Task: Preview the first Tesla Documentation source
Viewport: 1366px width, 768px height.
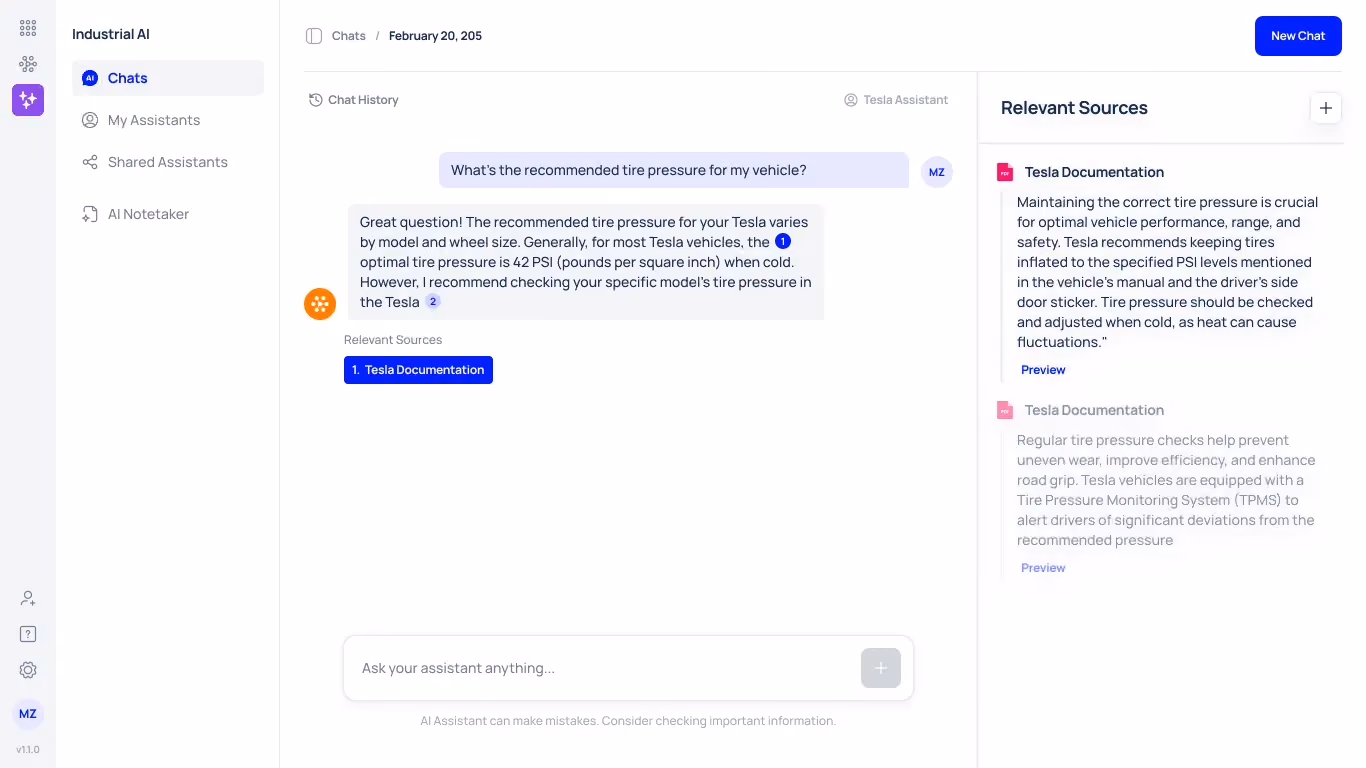Action: 1043,370
